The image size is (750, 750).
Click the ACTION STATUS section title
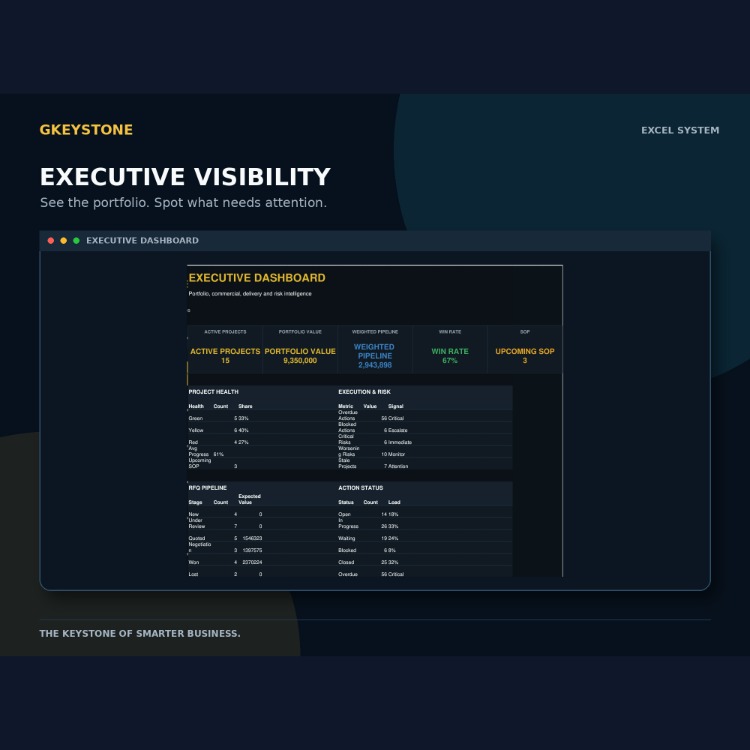(x=361, y=488)
